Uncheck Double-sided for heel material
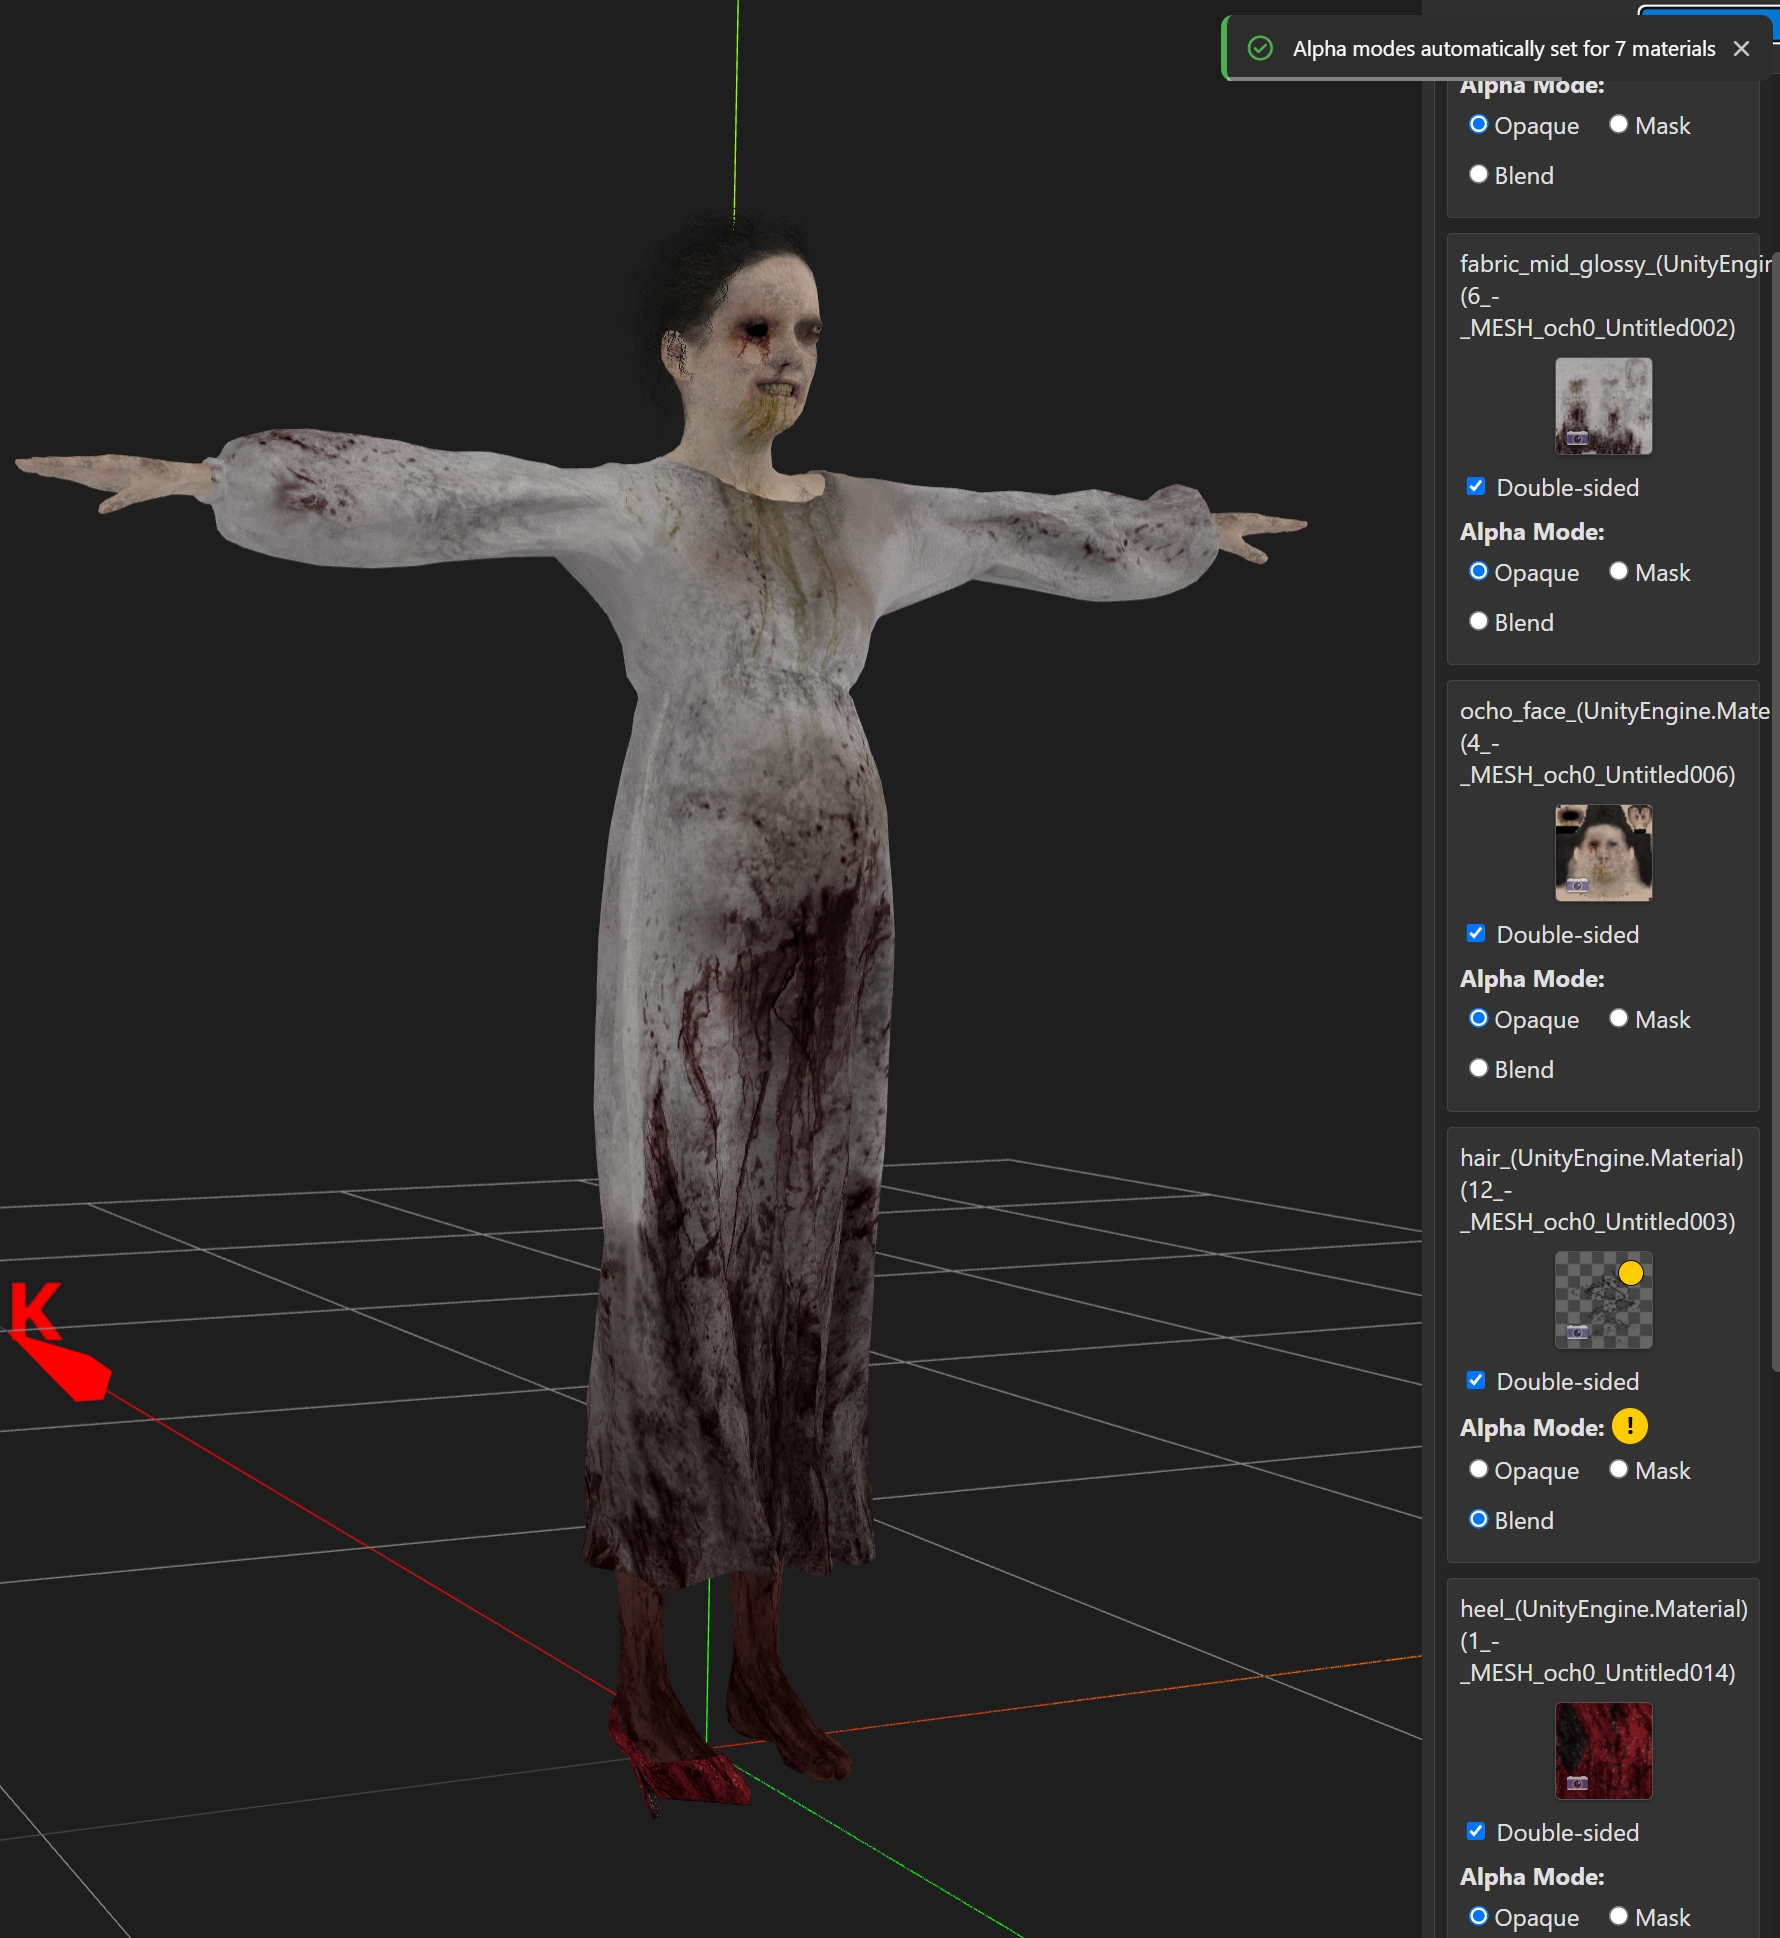The image size is (1780, 1938). click(x=1476, y=1832)
